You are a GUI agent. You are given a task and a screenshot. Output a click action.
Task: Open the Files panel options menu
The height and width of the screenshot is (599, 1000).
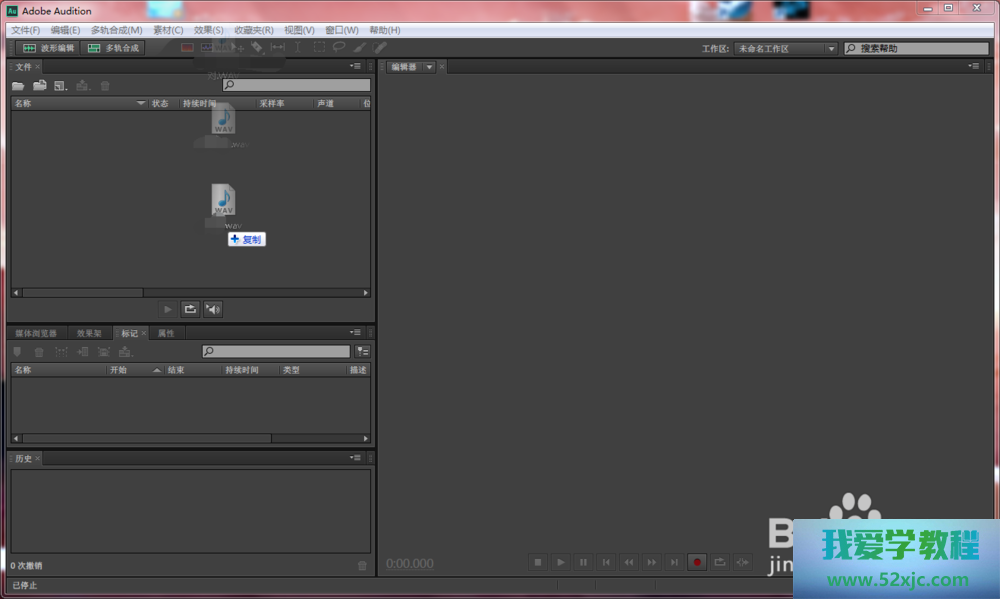(356, 66)
